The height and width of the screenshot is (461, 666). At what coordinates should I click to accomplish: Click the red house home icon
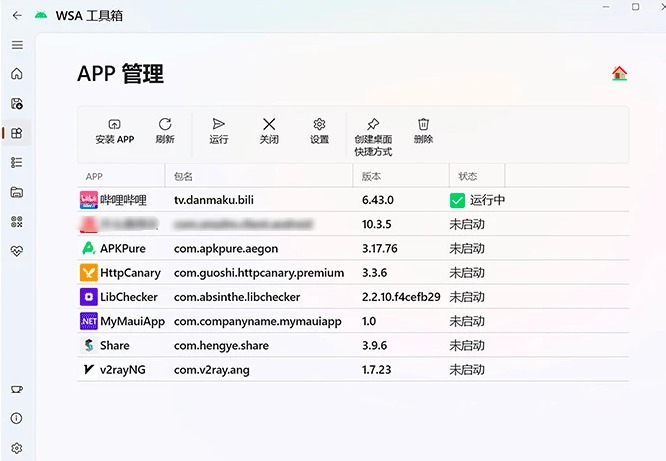[619, 73]
